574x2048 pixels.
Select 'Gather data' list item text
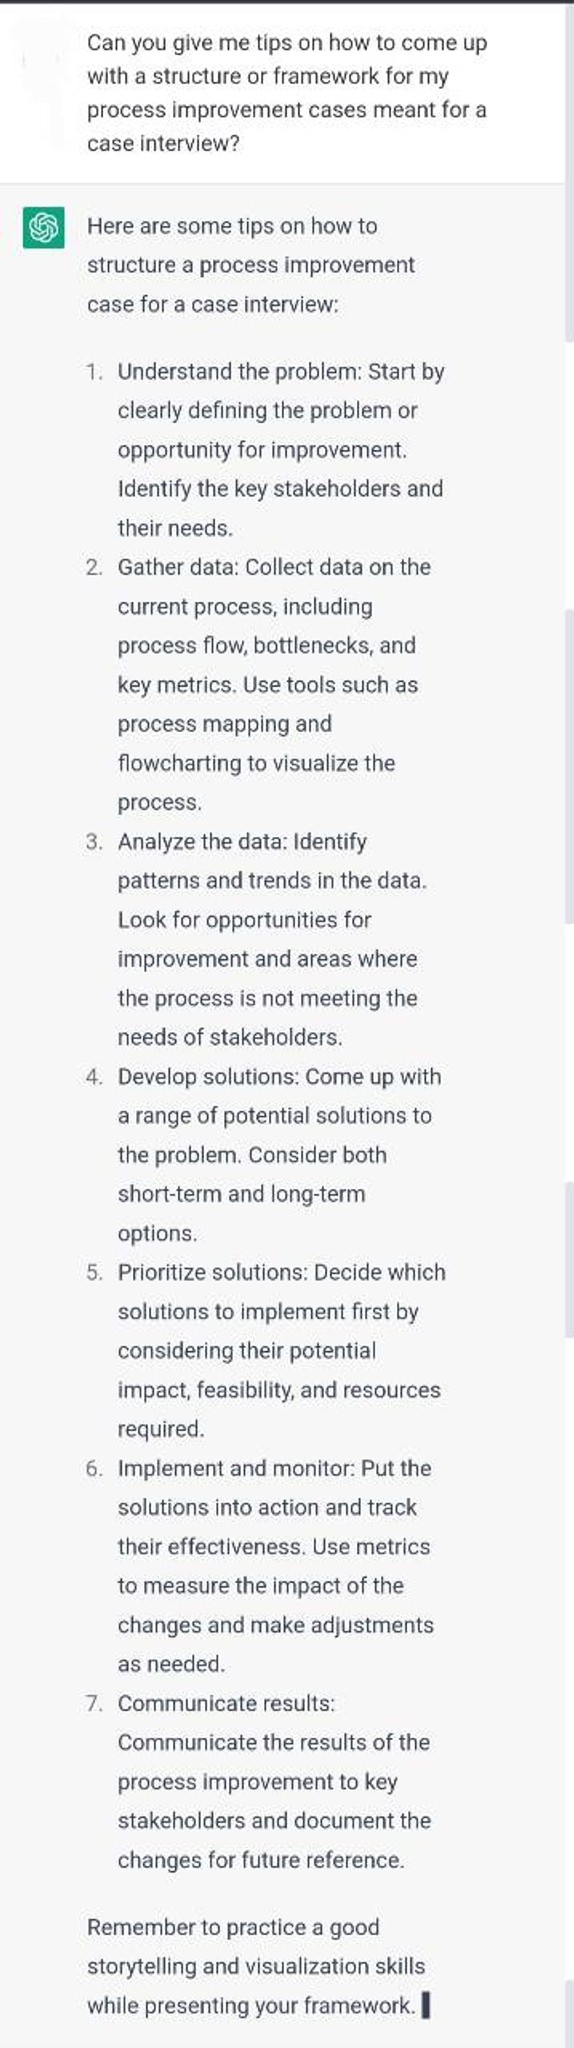(x=274, y=685)
